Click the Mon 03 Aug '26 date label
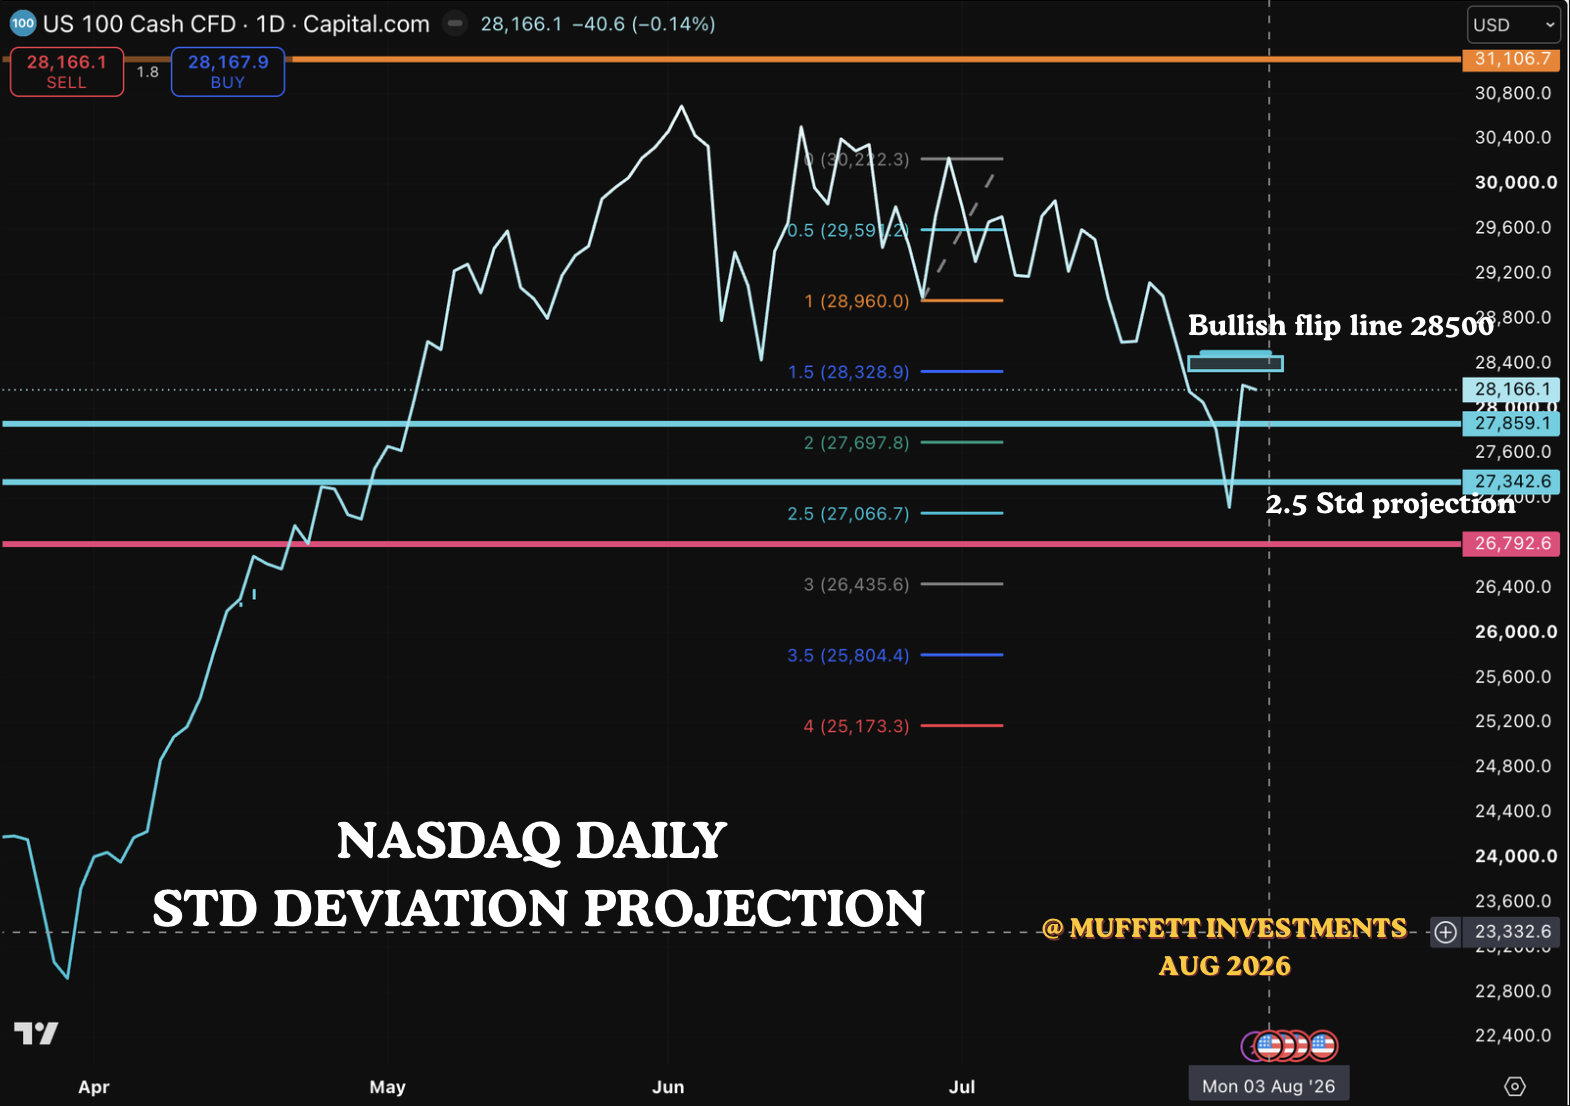The image size is (1570, 1106). point(1268,1086)
